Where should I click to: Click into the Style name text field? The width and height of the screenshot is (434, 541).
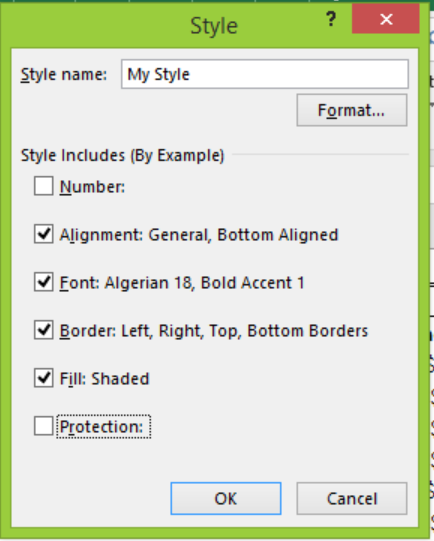tap(265, 74)
